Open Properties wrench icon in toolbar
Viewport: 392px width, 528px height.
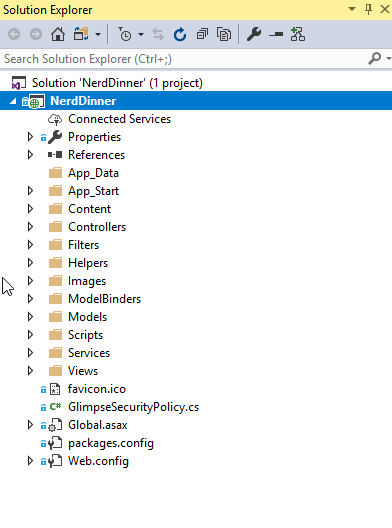[254, 34]
